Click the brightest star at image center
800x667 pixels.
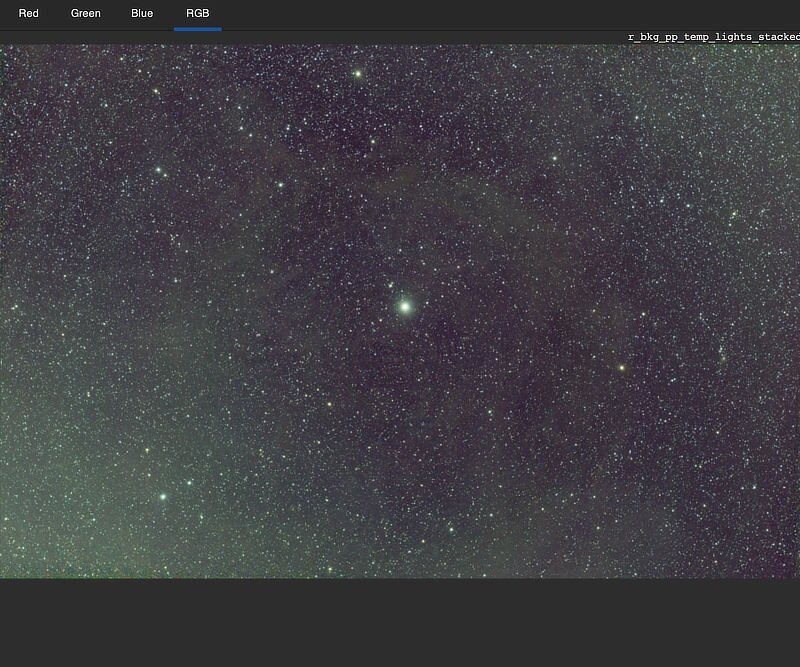click(405, 306)
